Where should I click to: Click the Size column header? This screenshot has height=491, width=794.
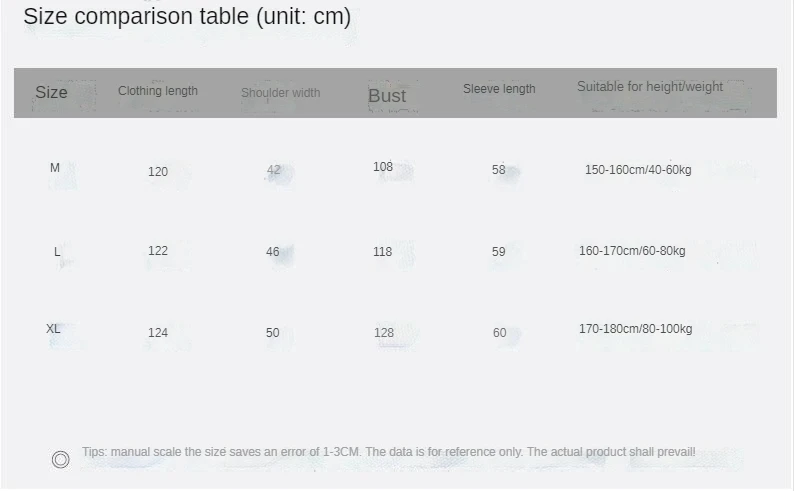click(x=51, y=92)
